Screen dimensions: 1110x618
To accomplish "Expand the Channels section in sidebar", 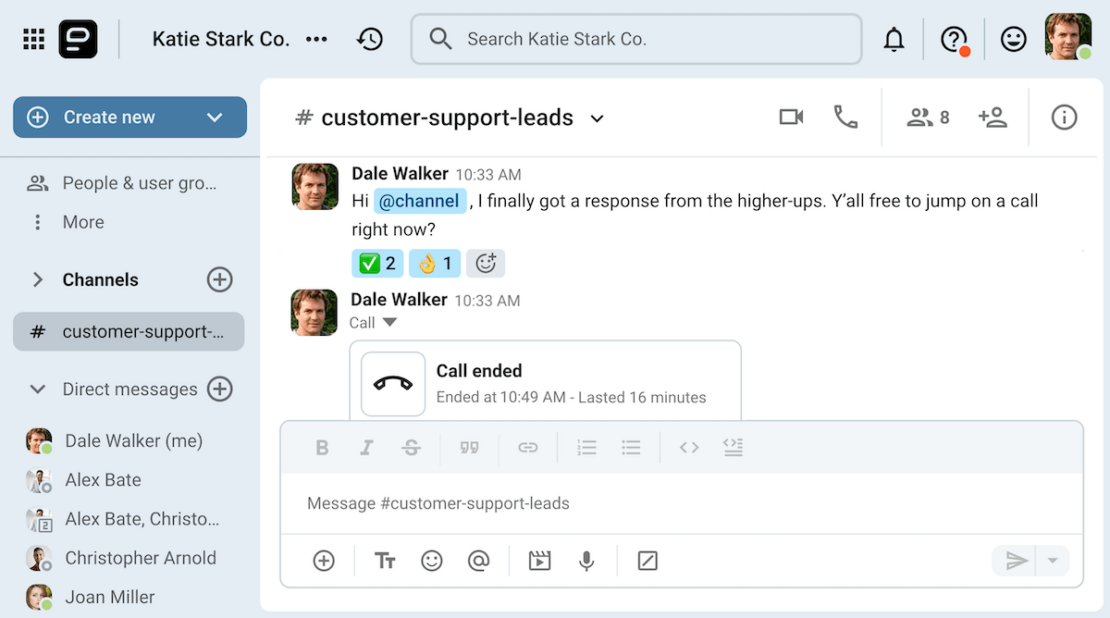I will (x=38, y=280).
